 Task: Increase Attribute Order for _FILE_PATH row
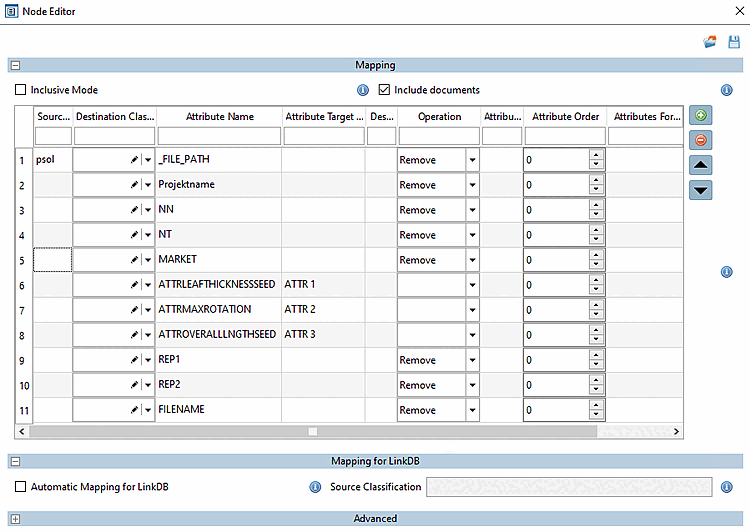[596, 155]
